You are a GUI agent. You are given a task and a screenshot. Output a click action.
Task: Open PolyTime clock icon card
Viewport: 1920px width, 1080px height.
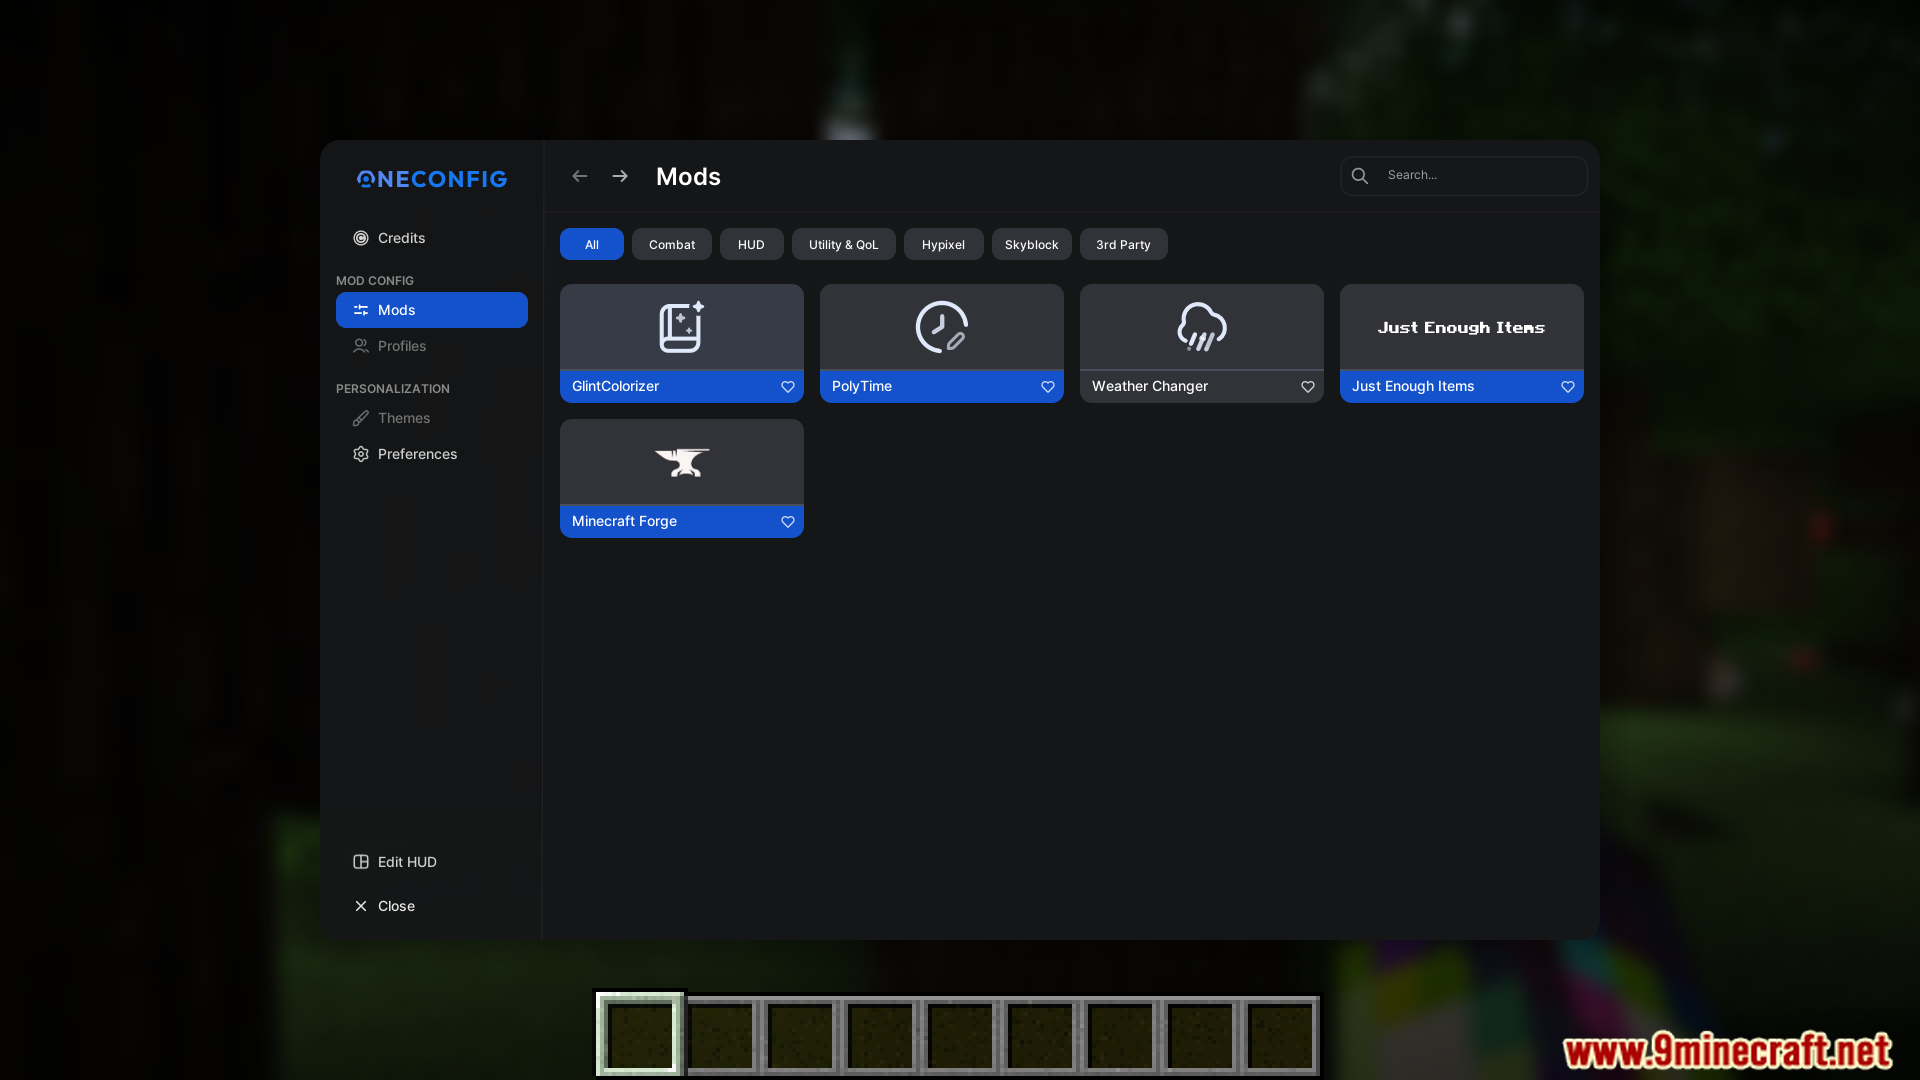(x=942, y=327)
